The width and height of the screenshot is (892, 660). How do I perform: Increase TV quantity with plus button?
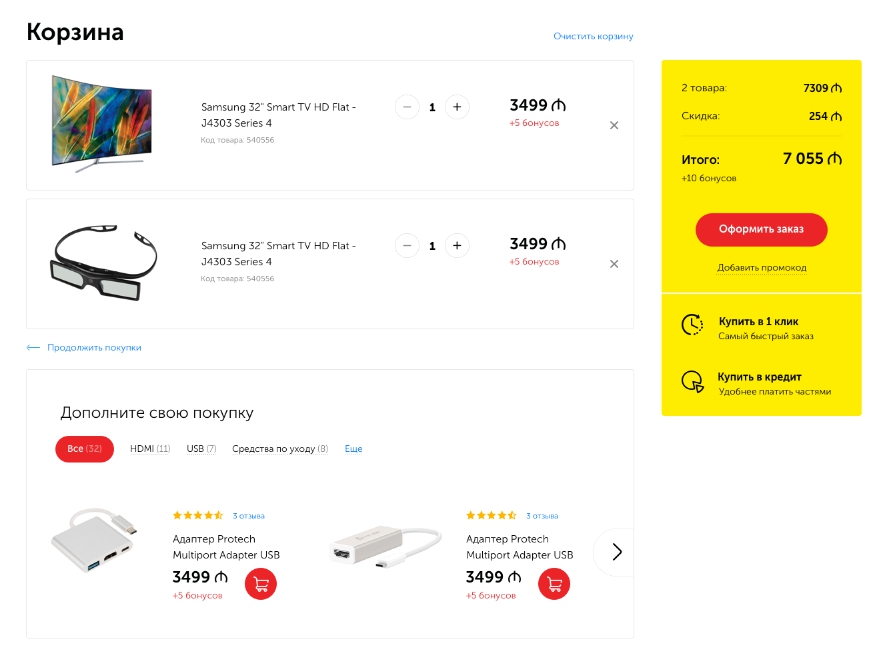457,107
